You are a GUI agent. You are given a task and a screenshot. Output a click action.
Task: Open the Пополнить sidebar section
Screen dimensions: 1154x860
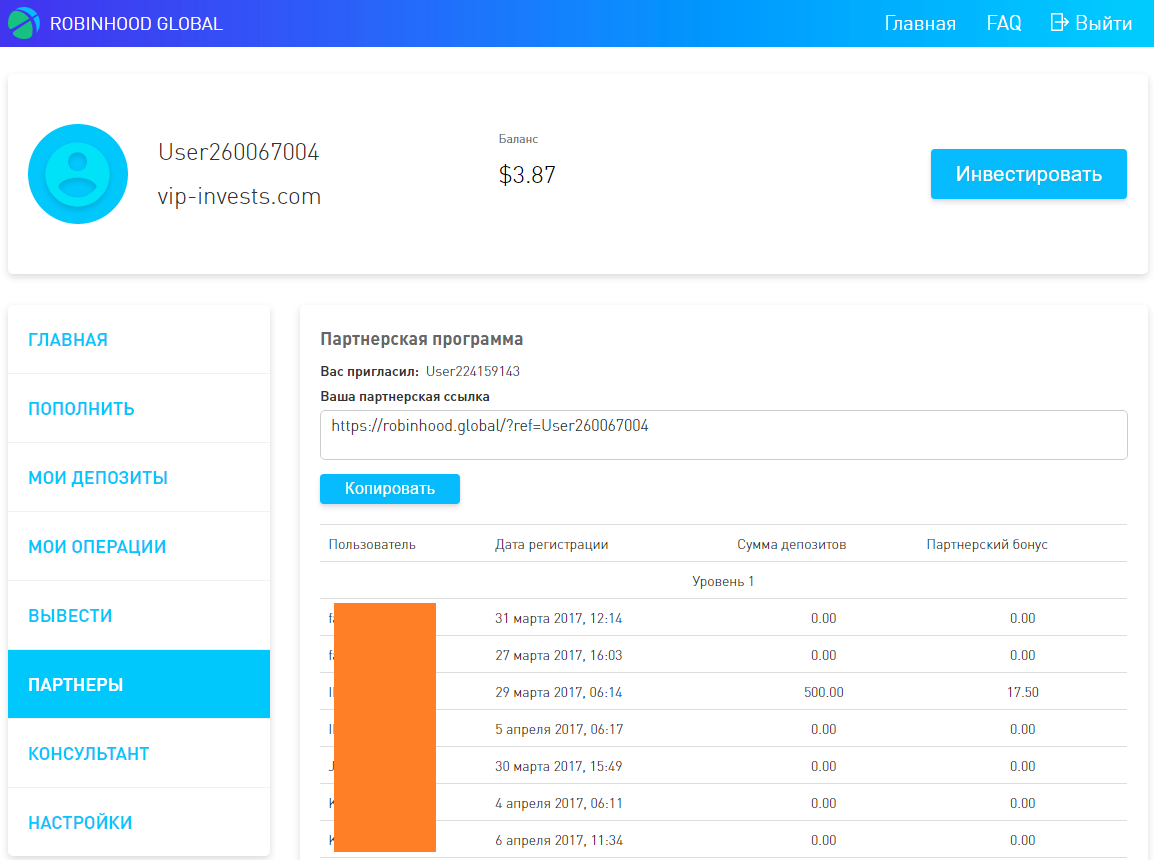coord(81,409)
